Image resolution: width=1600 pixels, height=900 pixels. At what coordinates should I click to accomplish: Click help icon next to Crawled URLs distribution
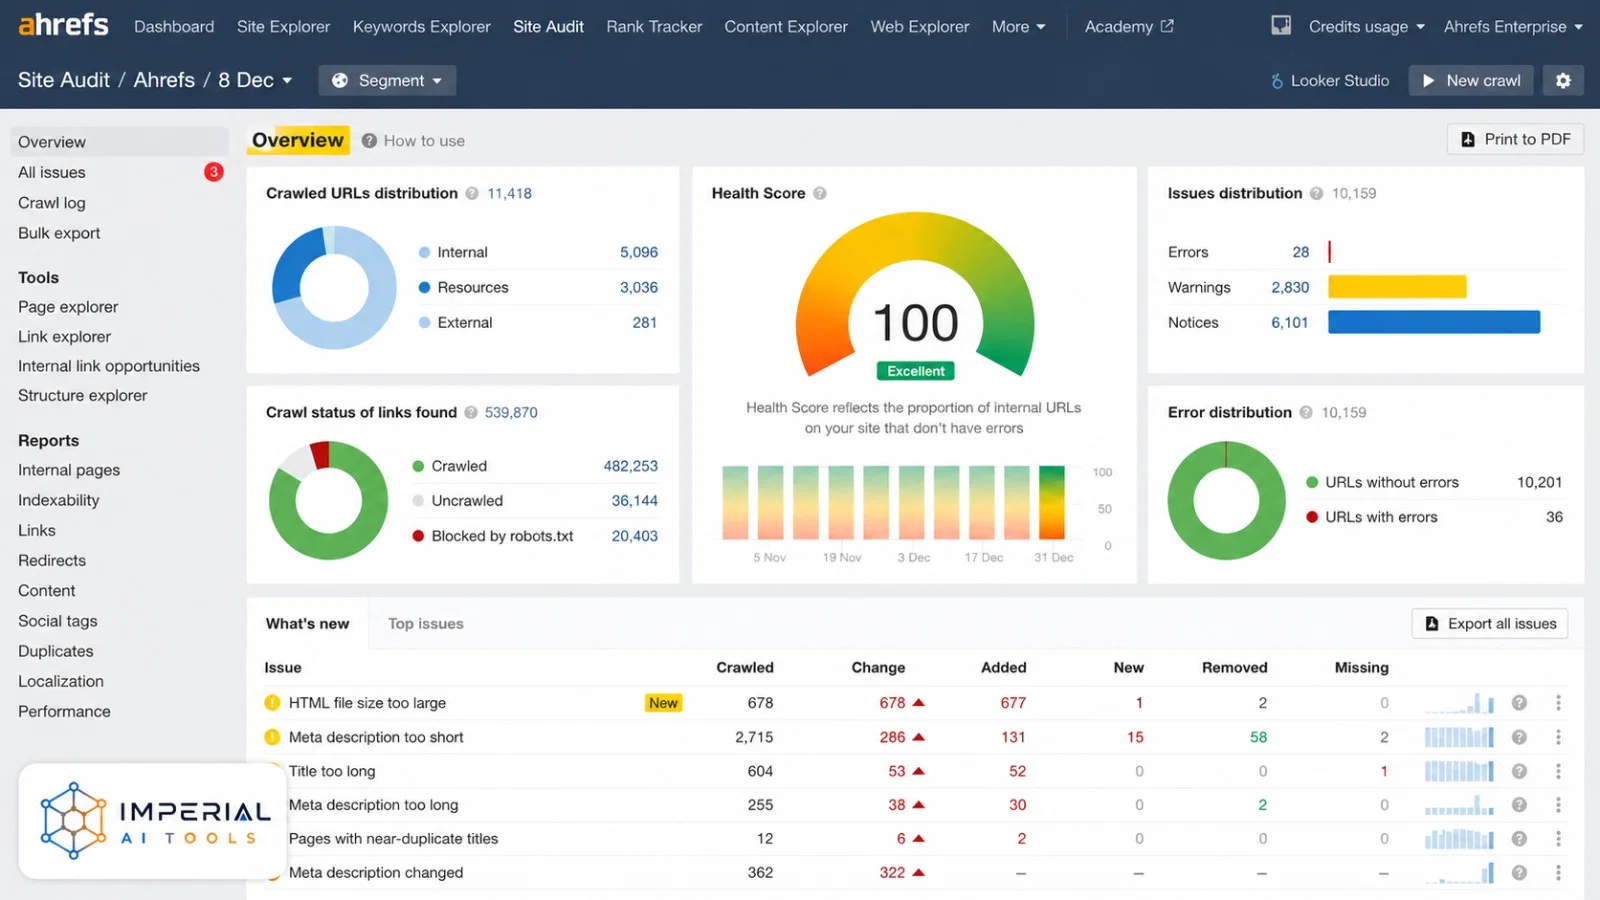[x=472, y=193]
